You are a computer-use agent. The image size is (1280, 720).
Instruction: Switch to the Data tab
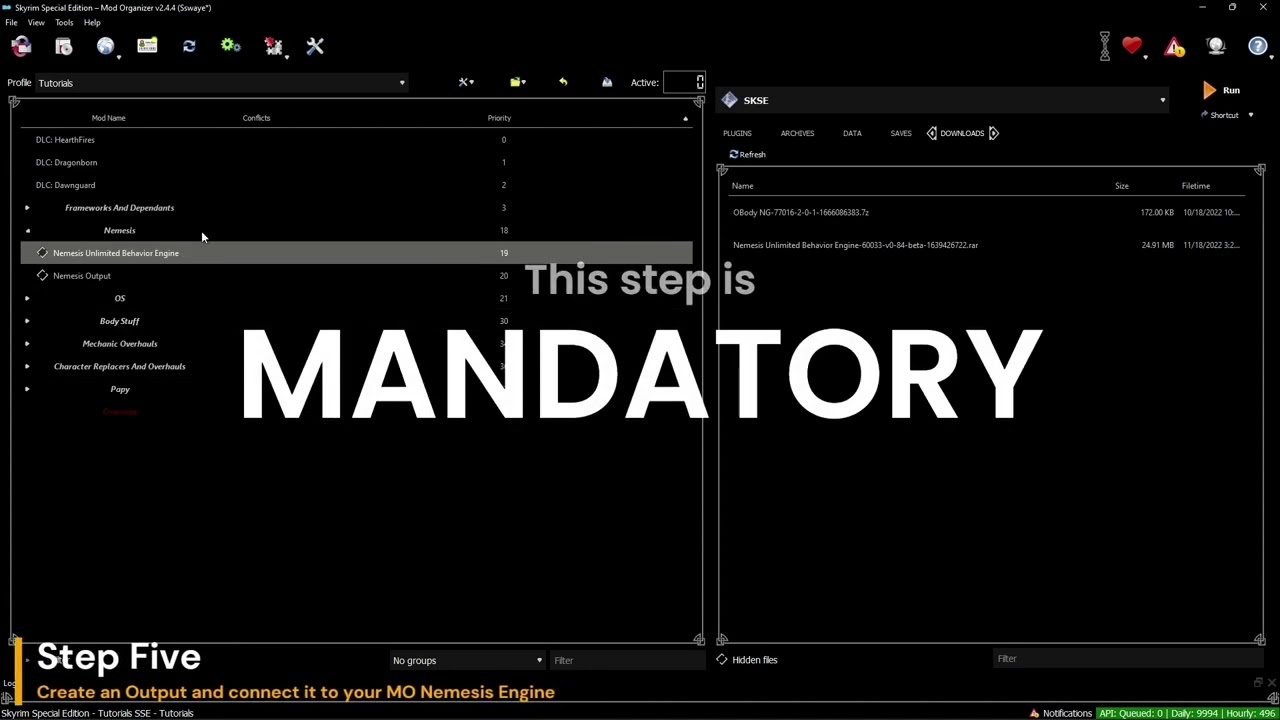pyautogui.click(x=852, y=133)
